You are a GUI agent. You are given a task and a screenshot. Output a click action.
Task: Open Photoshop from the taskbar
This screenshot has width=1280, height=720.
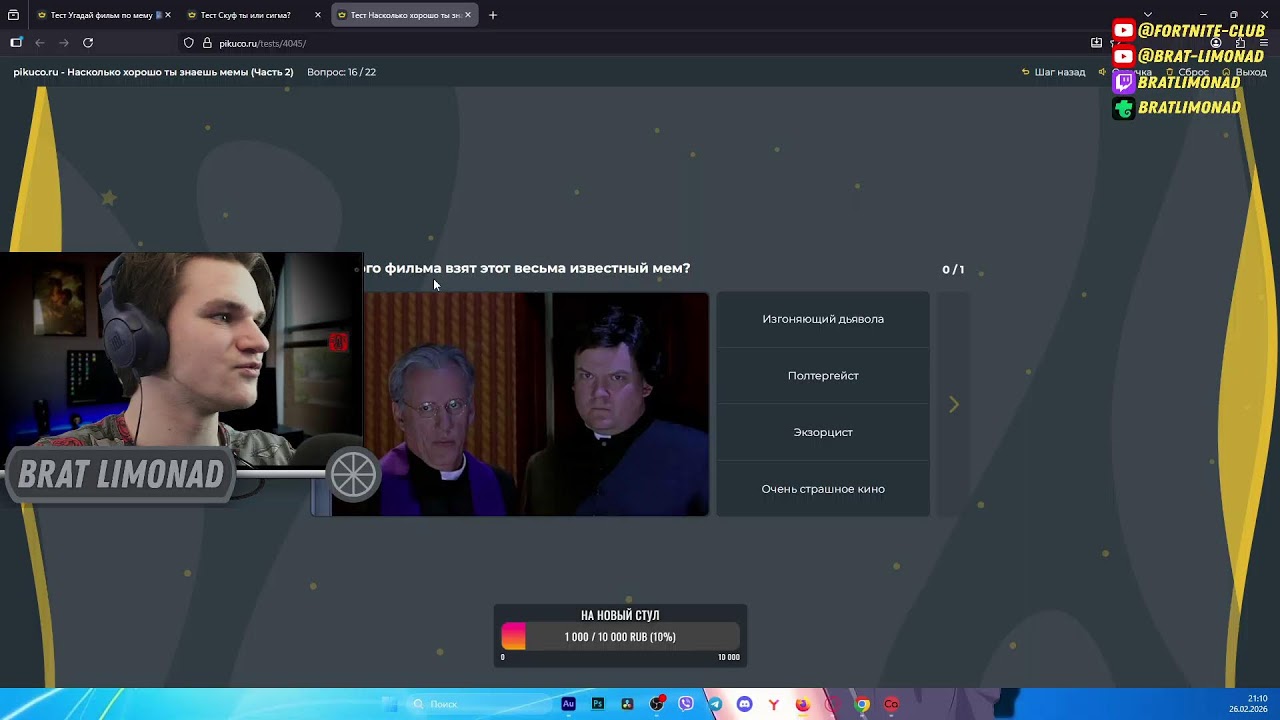[598, 704]
